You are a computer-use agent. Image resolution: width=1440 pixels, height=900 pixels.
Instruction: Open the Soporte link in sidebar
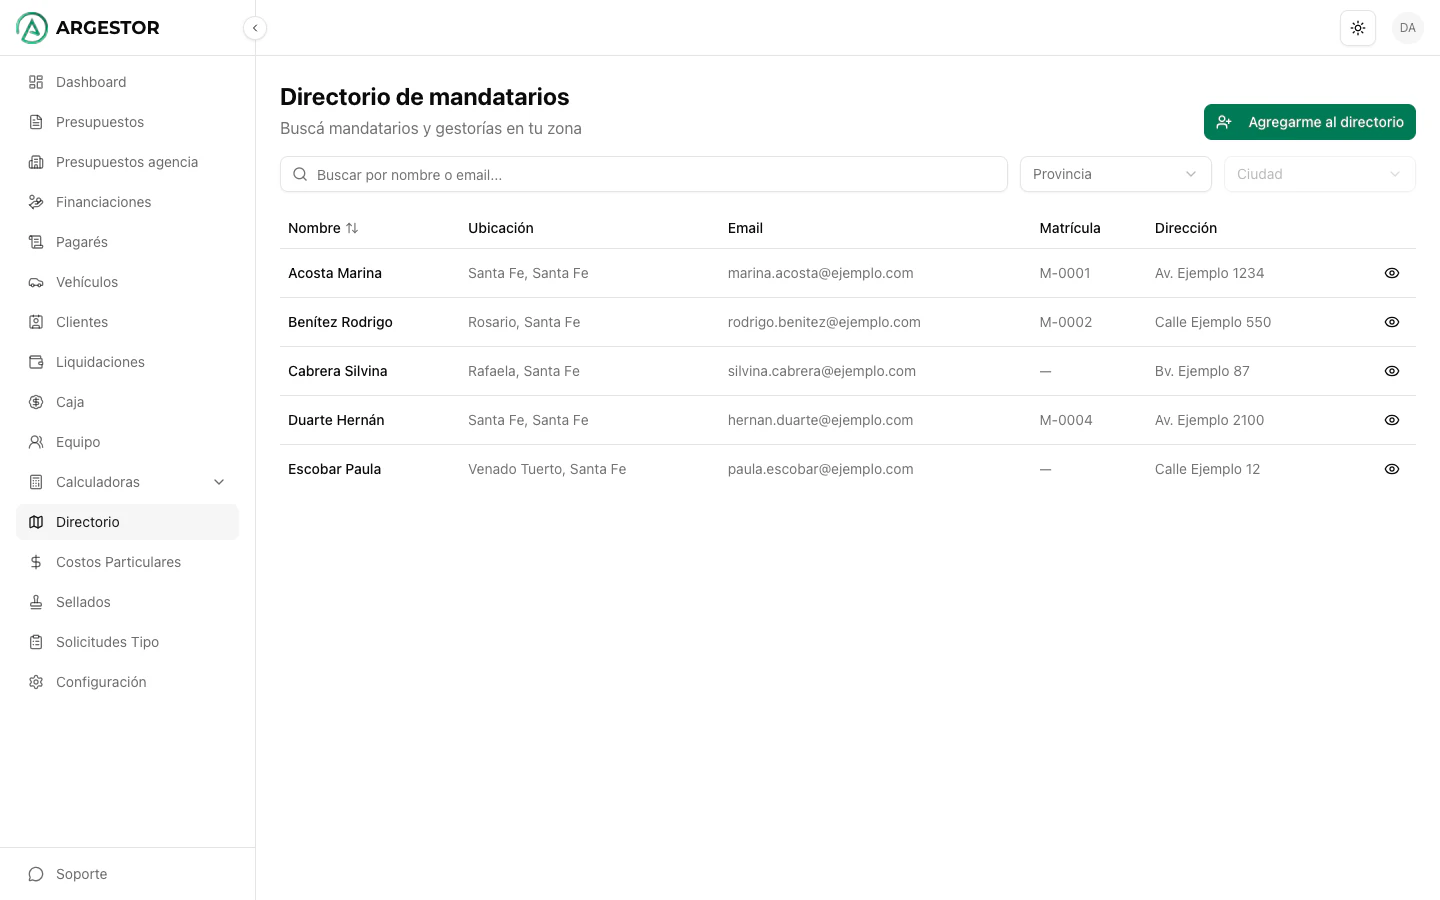(x=128, y=874)
